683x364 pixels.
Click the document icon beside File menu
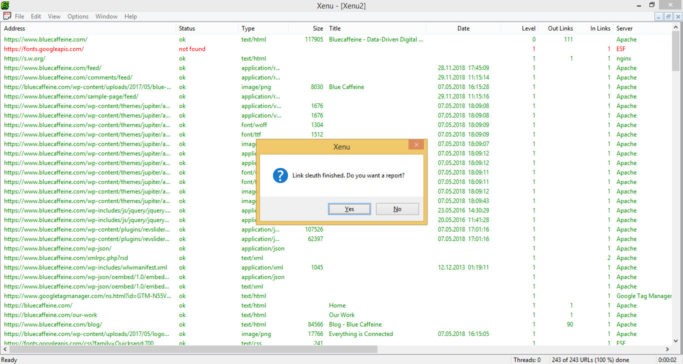click(x=7, y=16)
